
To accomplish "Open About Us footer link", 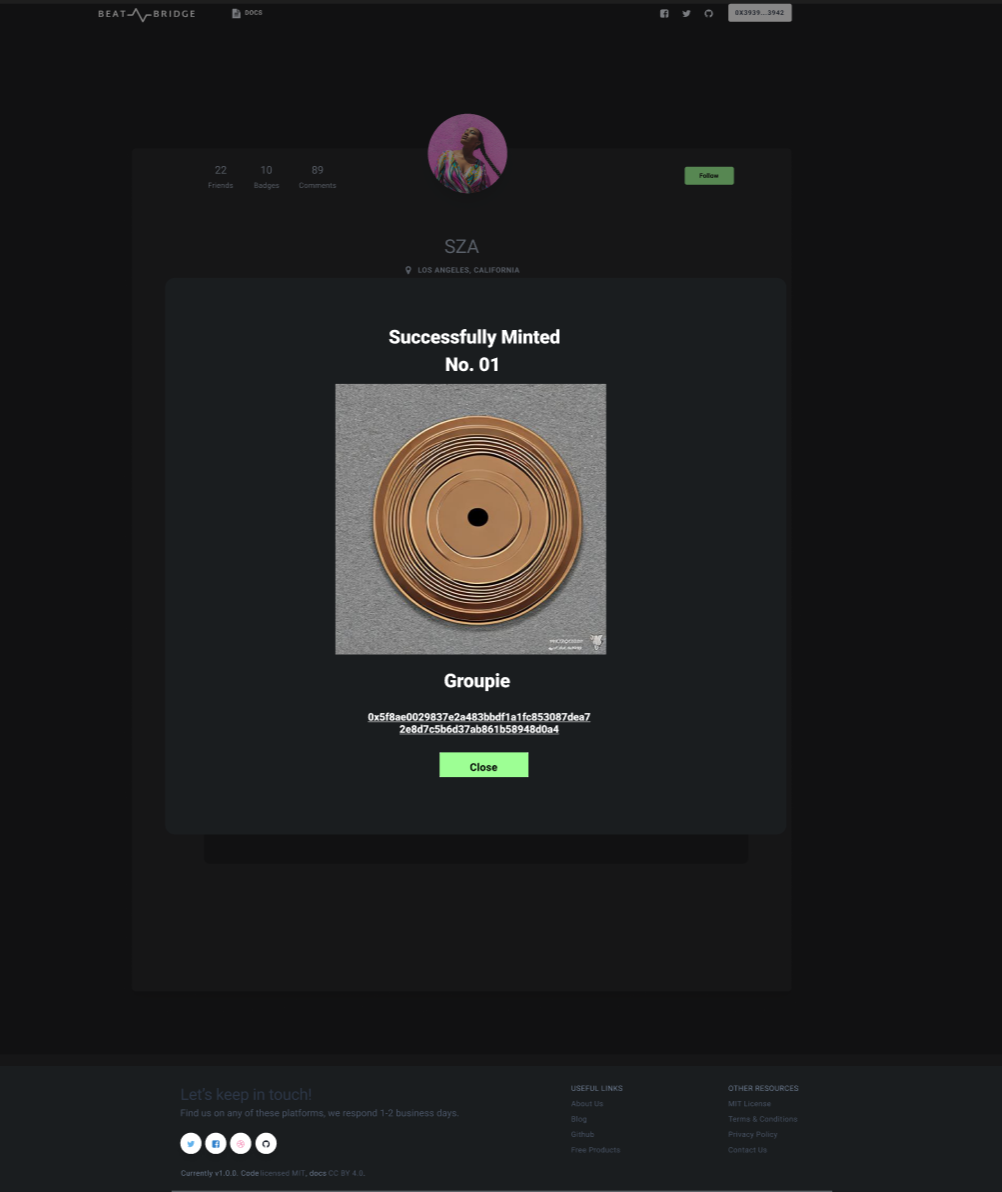I will click(x=587, y=1104).
